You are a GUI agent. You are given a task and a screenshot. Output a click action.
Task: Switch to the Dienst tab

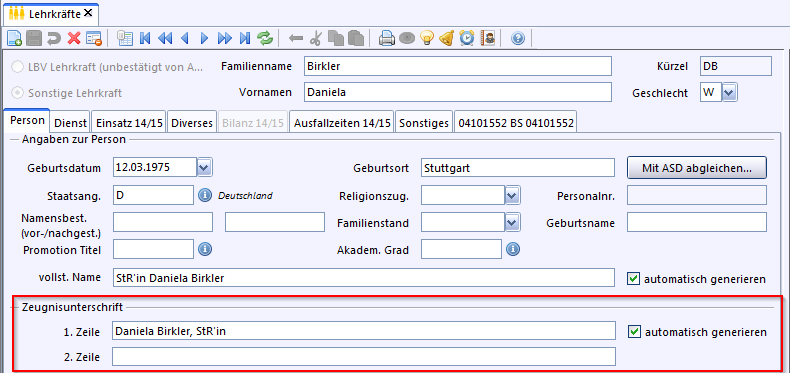(x=71, y=123)
